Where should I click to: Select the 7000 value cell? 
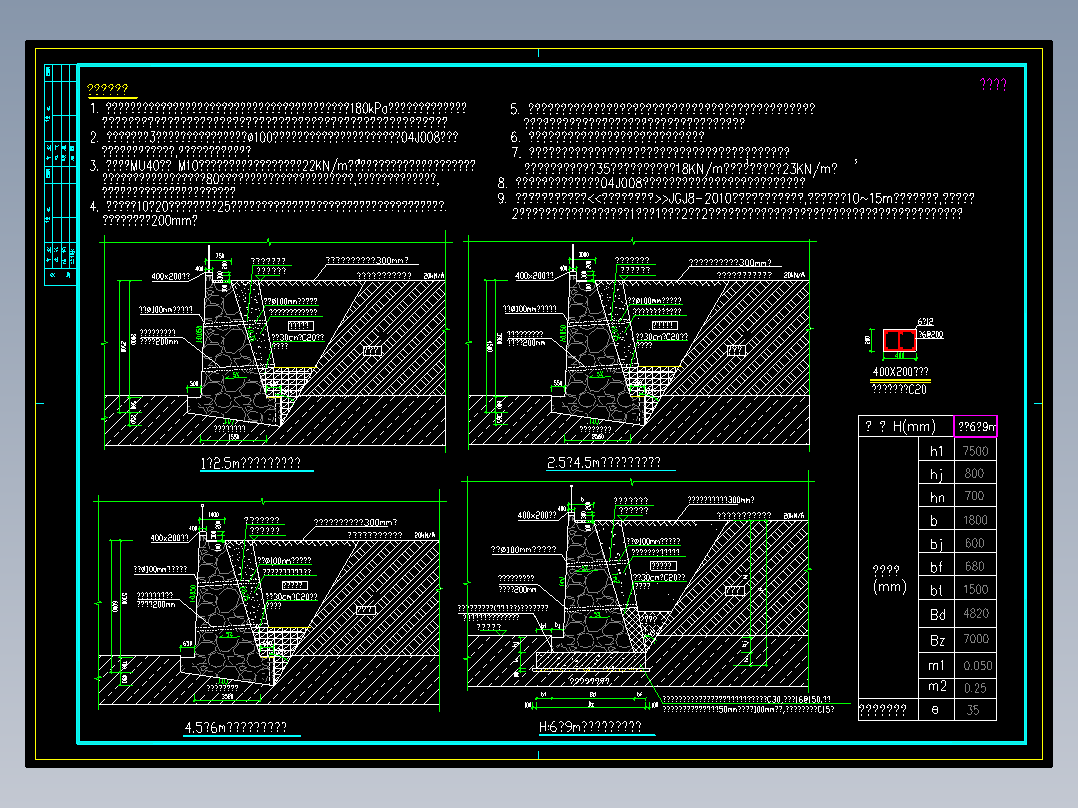click(976, 640)
